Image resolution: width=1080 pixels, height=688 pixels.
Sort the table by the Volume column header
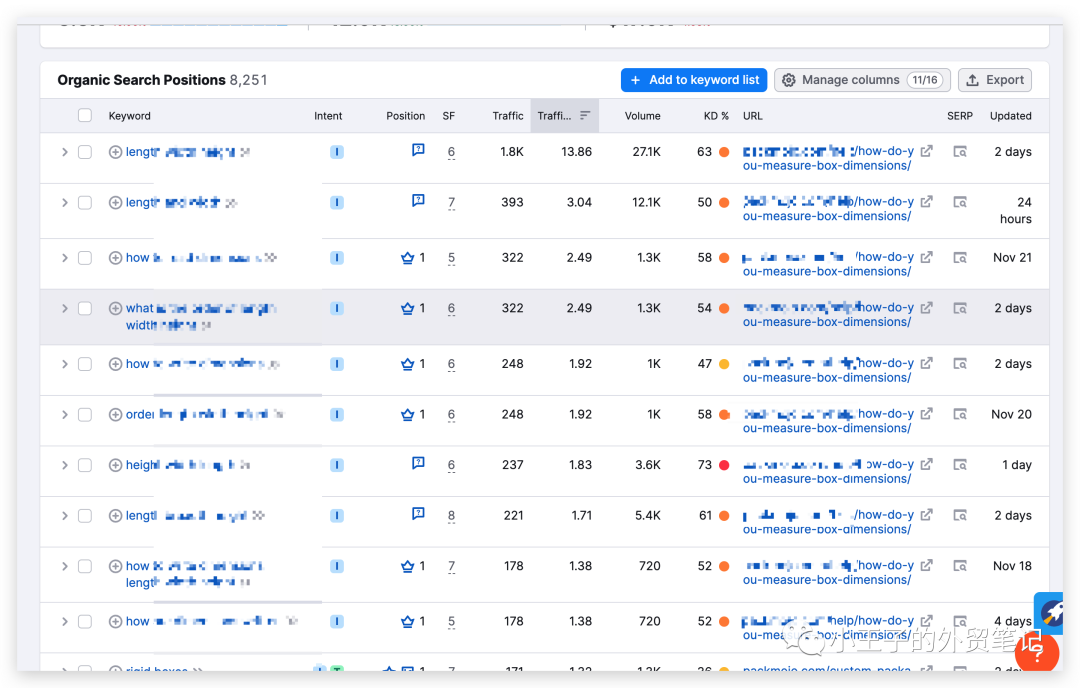point(642,116)
